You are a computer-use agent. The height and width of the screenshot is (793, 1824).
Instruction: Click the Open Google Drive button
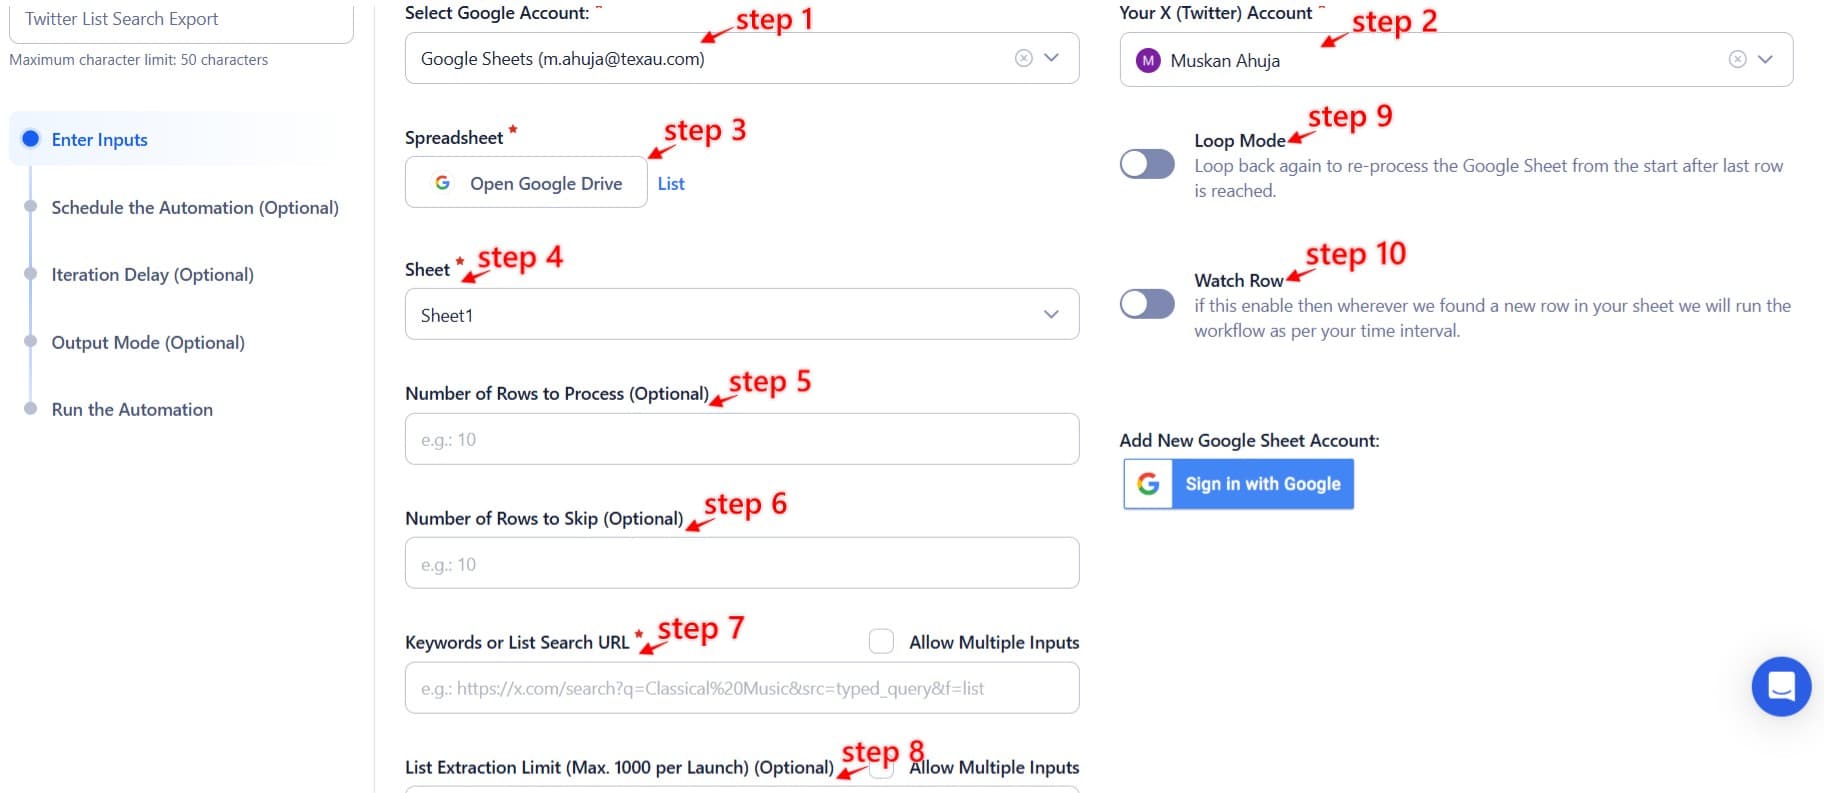coord(525,183)
